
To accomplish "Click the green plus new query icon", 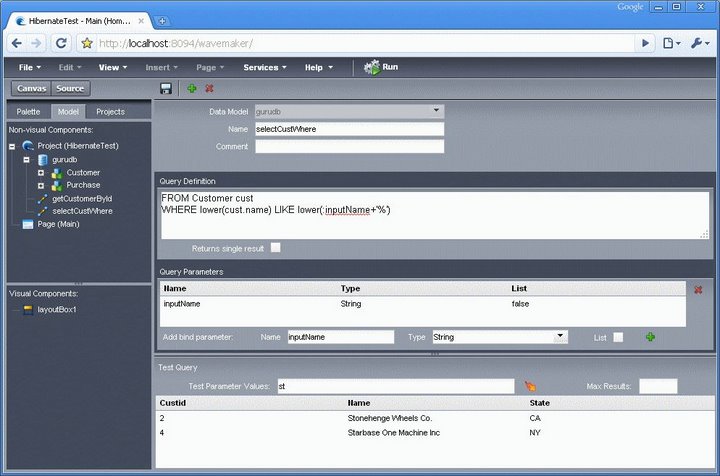I will [x=192, y=89].
